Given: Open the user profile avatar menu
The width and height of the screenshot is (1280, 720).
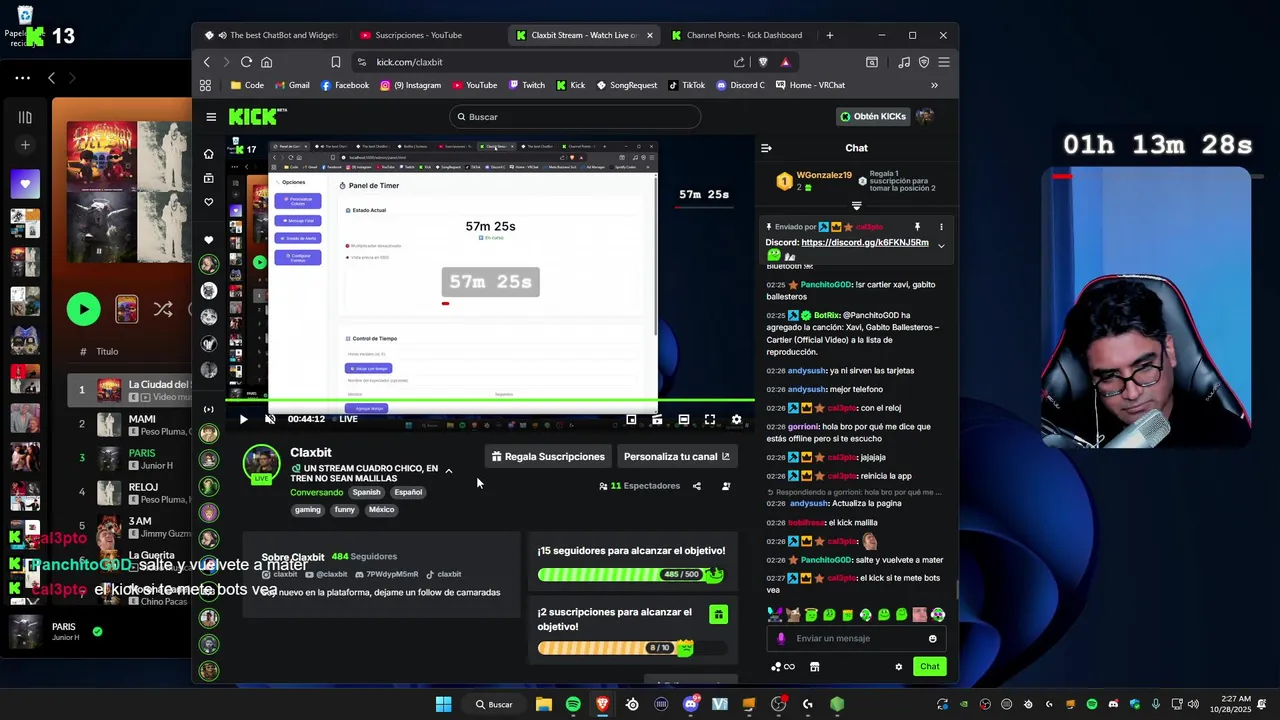Looking at the screenshot, I should [926, 117].
